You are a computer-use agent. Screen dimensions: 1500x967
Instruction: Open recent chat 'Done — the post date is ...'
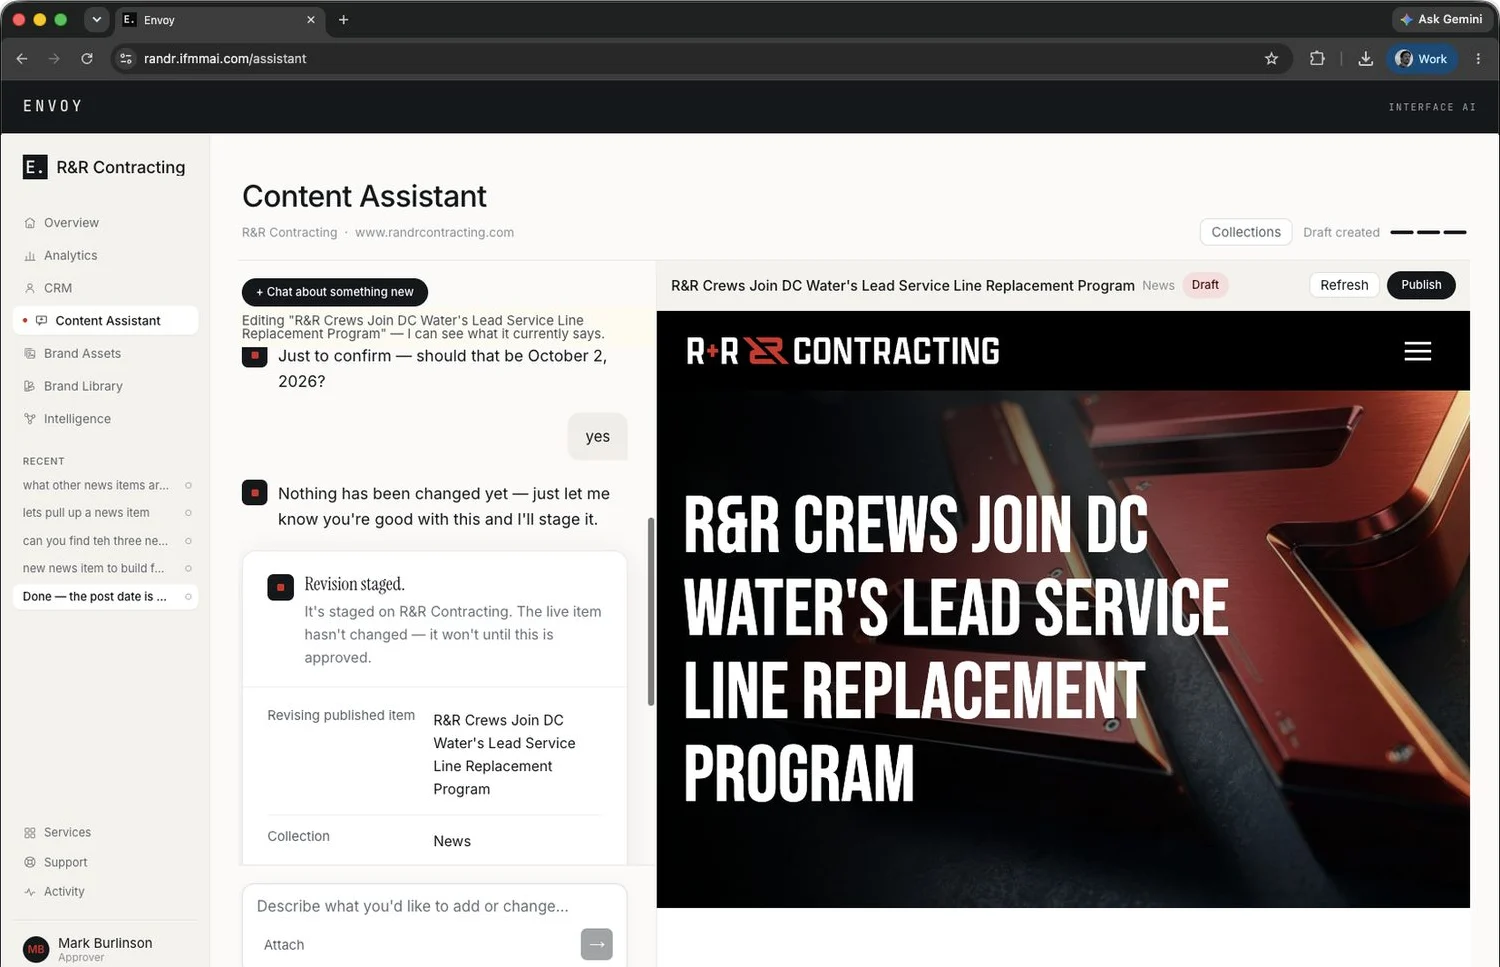coord(105,596)
